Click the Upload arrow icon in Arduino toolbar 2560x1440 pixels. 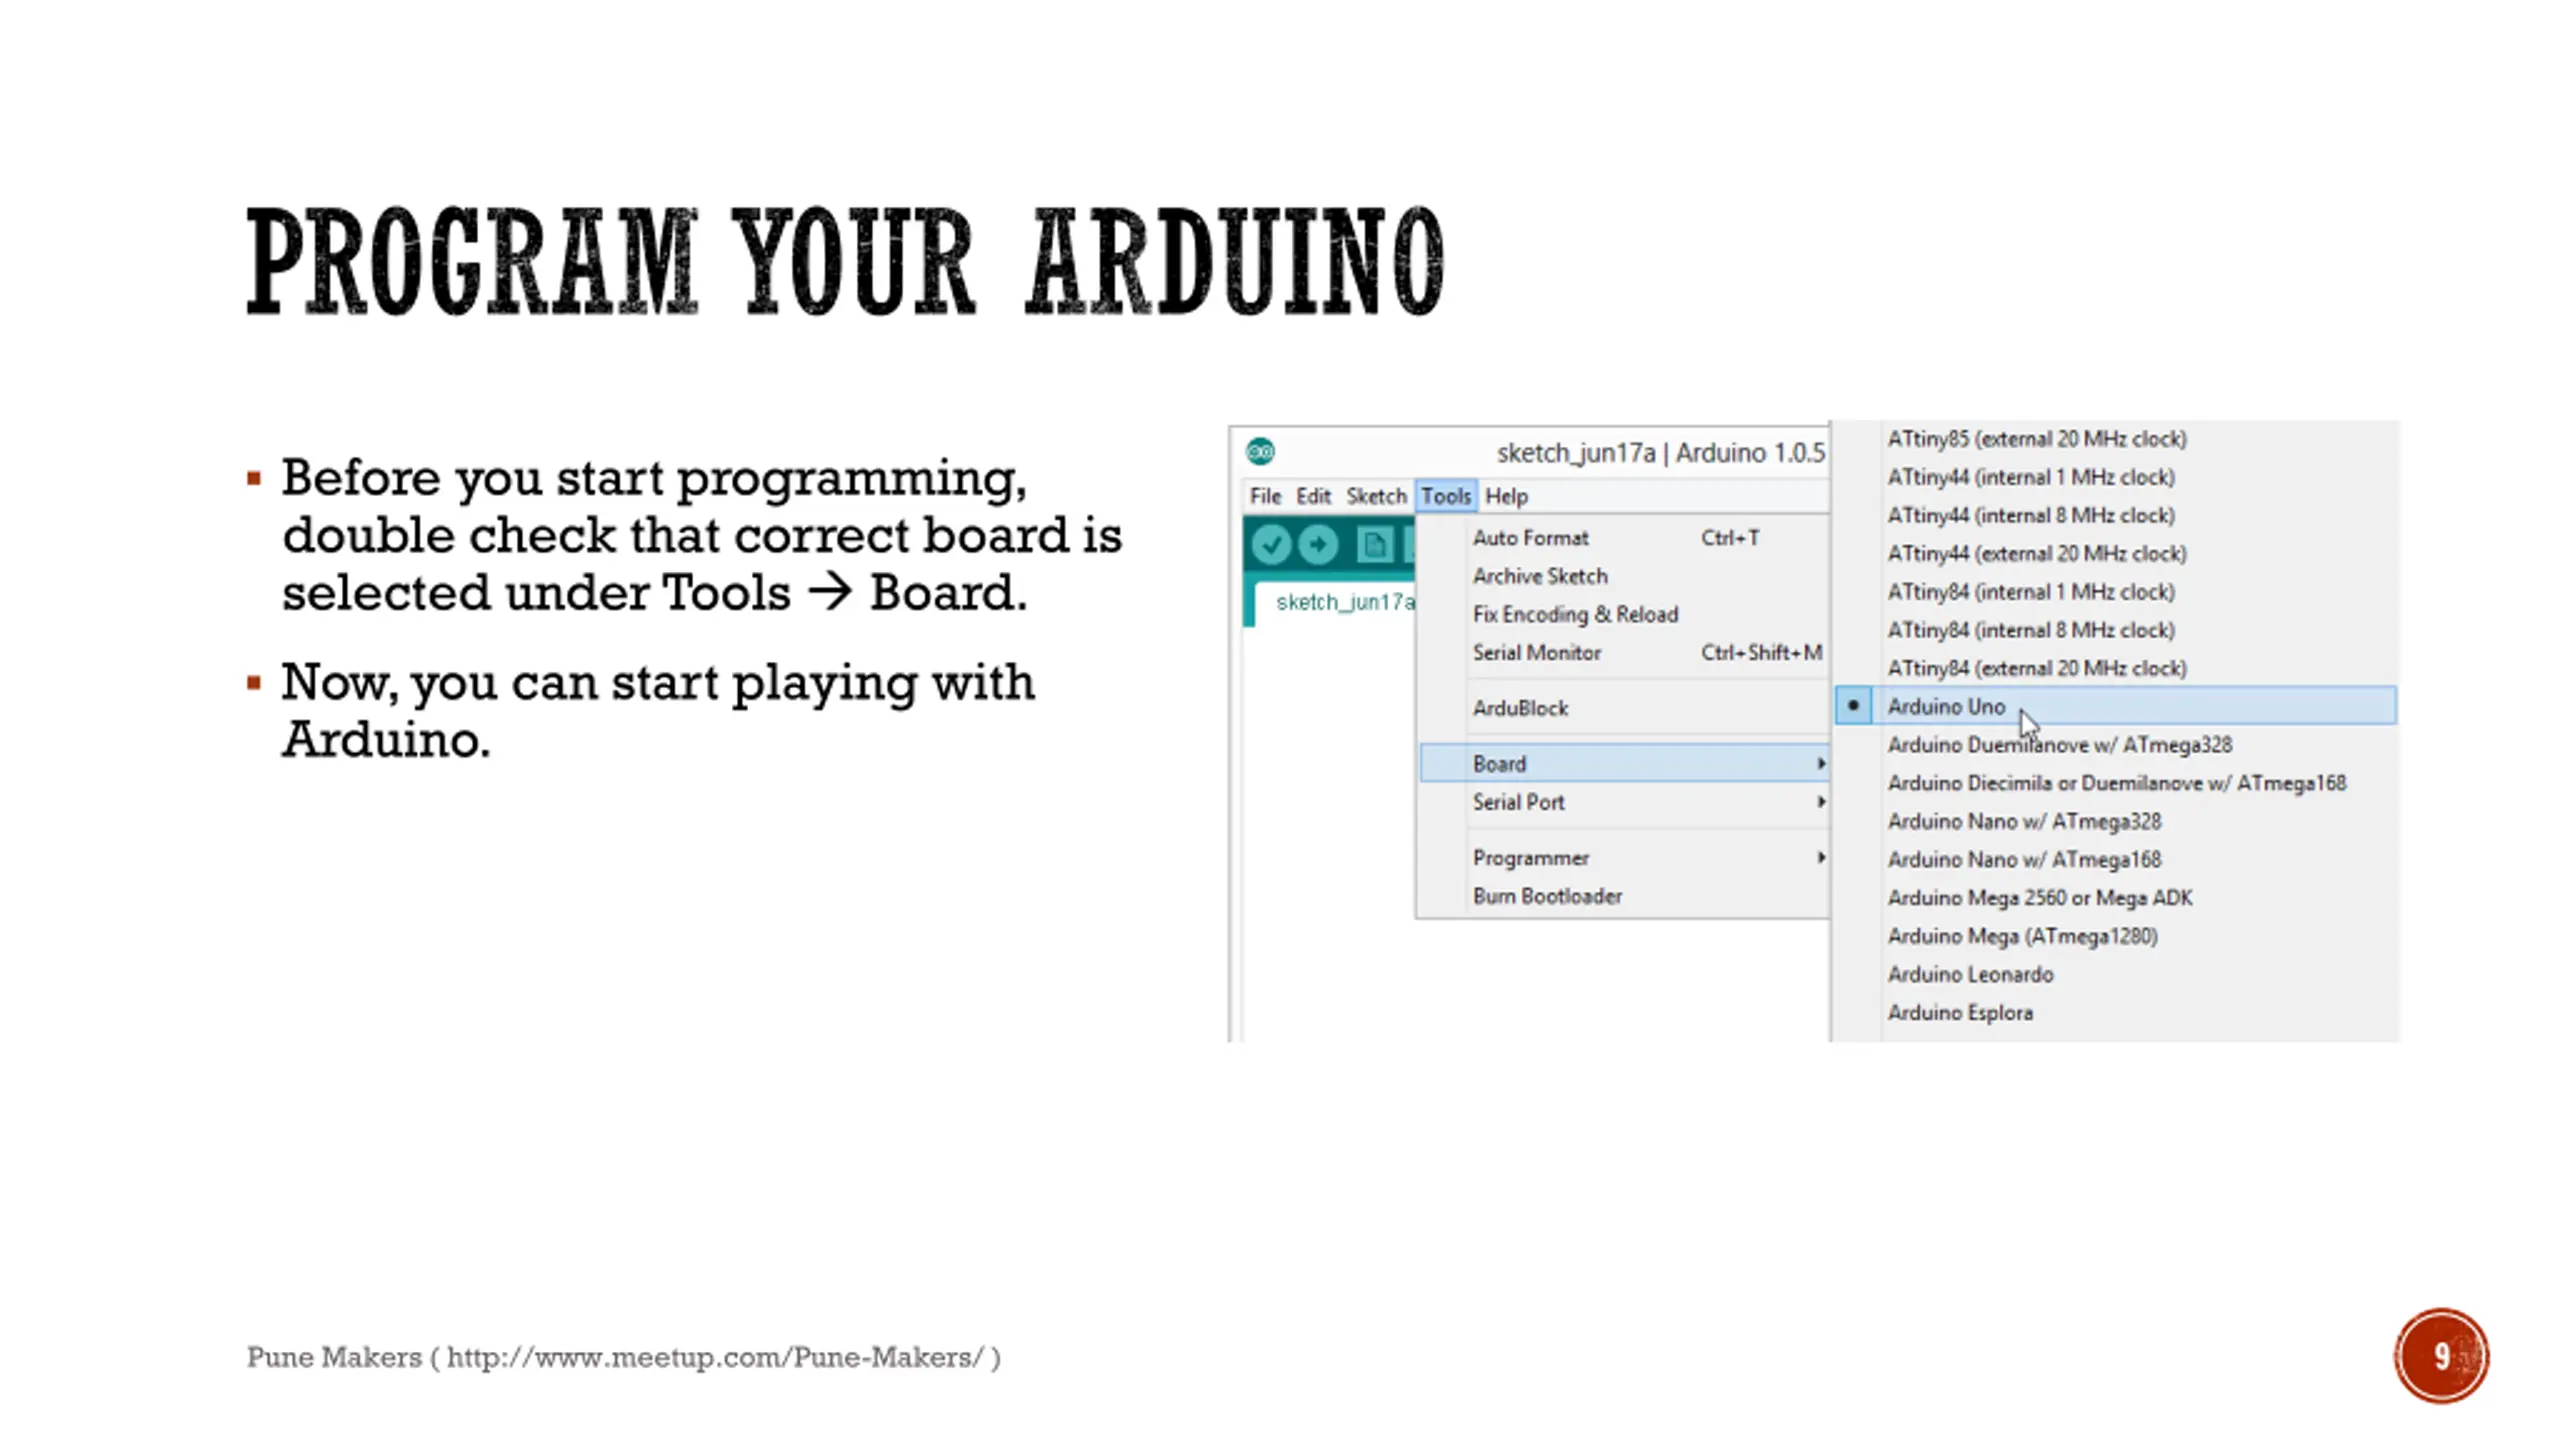click(x=1319, y=545)
